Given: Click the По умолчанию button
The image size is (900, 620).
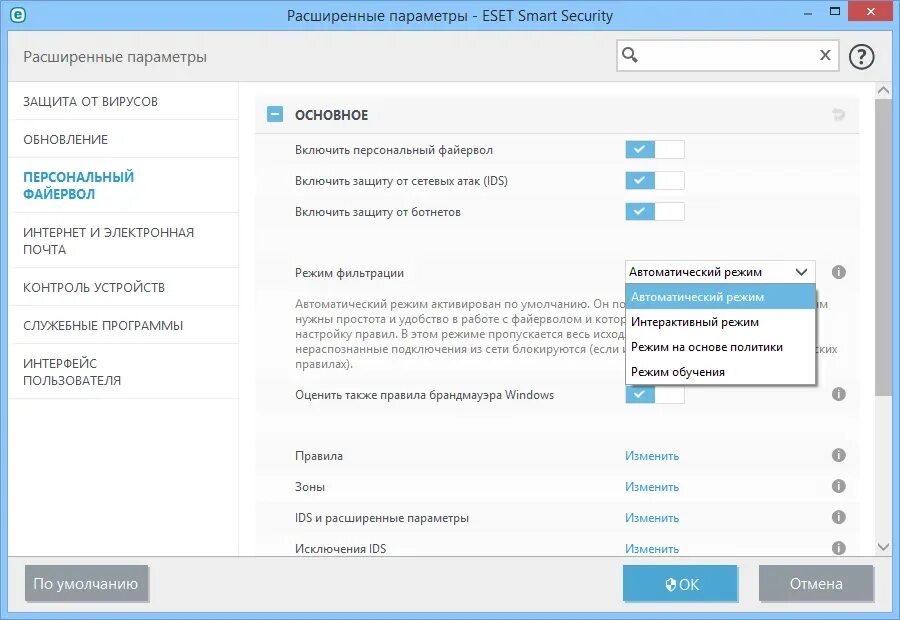Looking at the screenshot, I should pyautogui.click(x=86, y=584).
